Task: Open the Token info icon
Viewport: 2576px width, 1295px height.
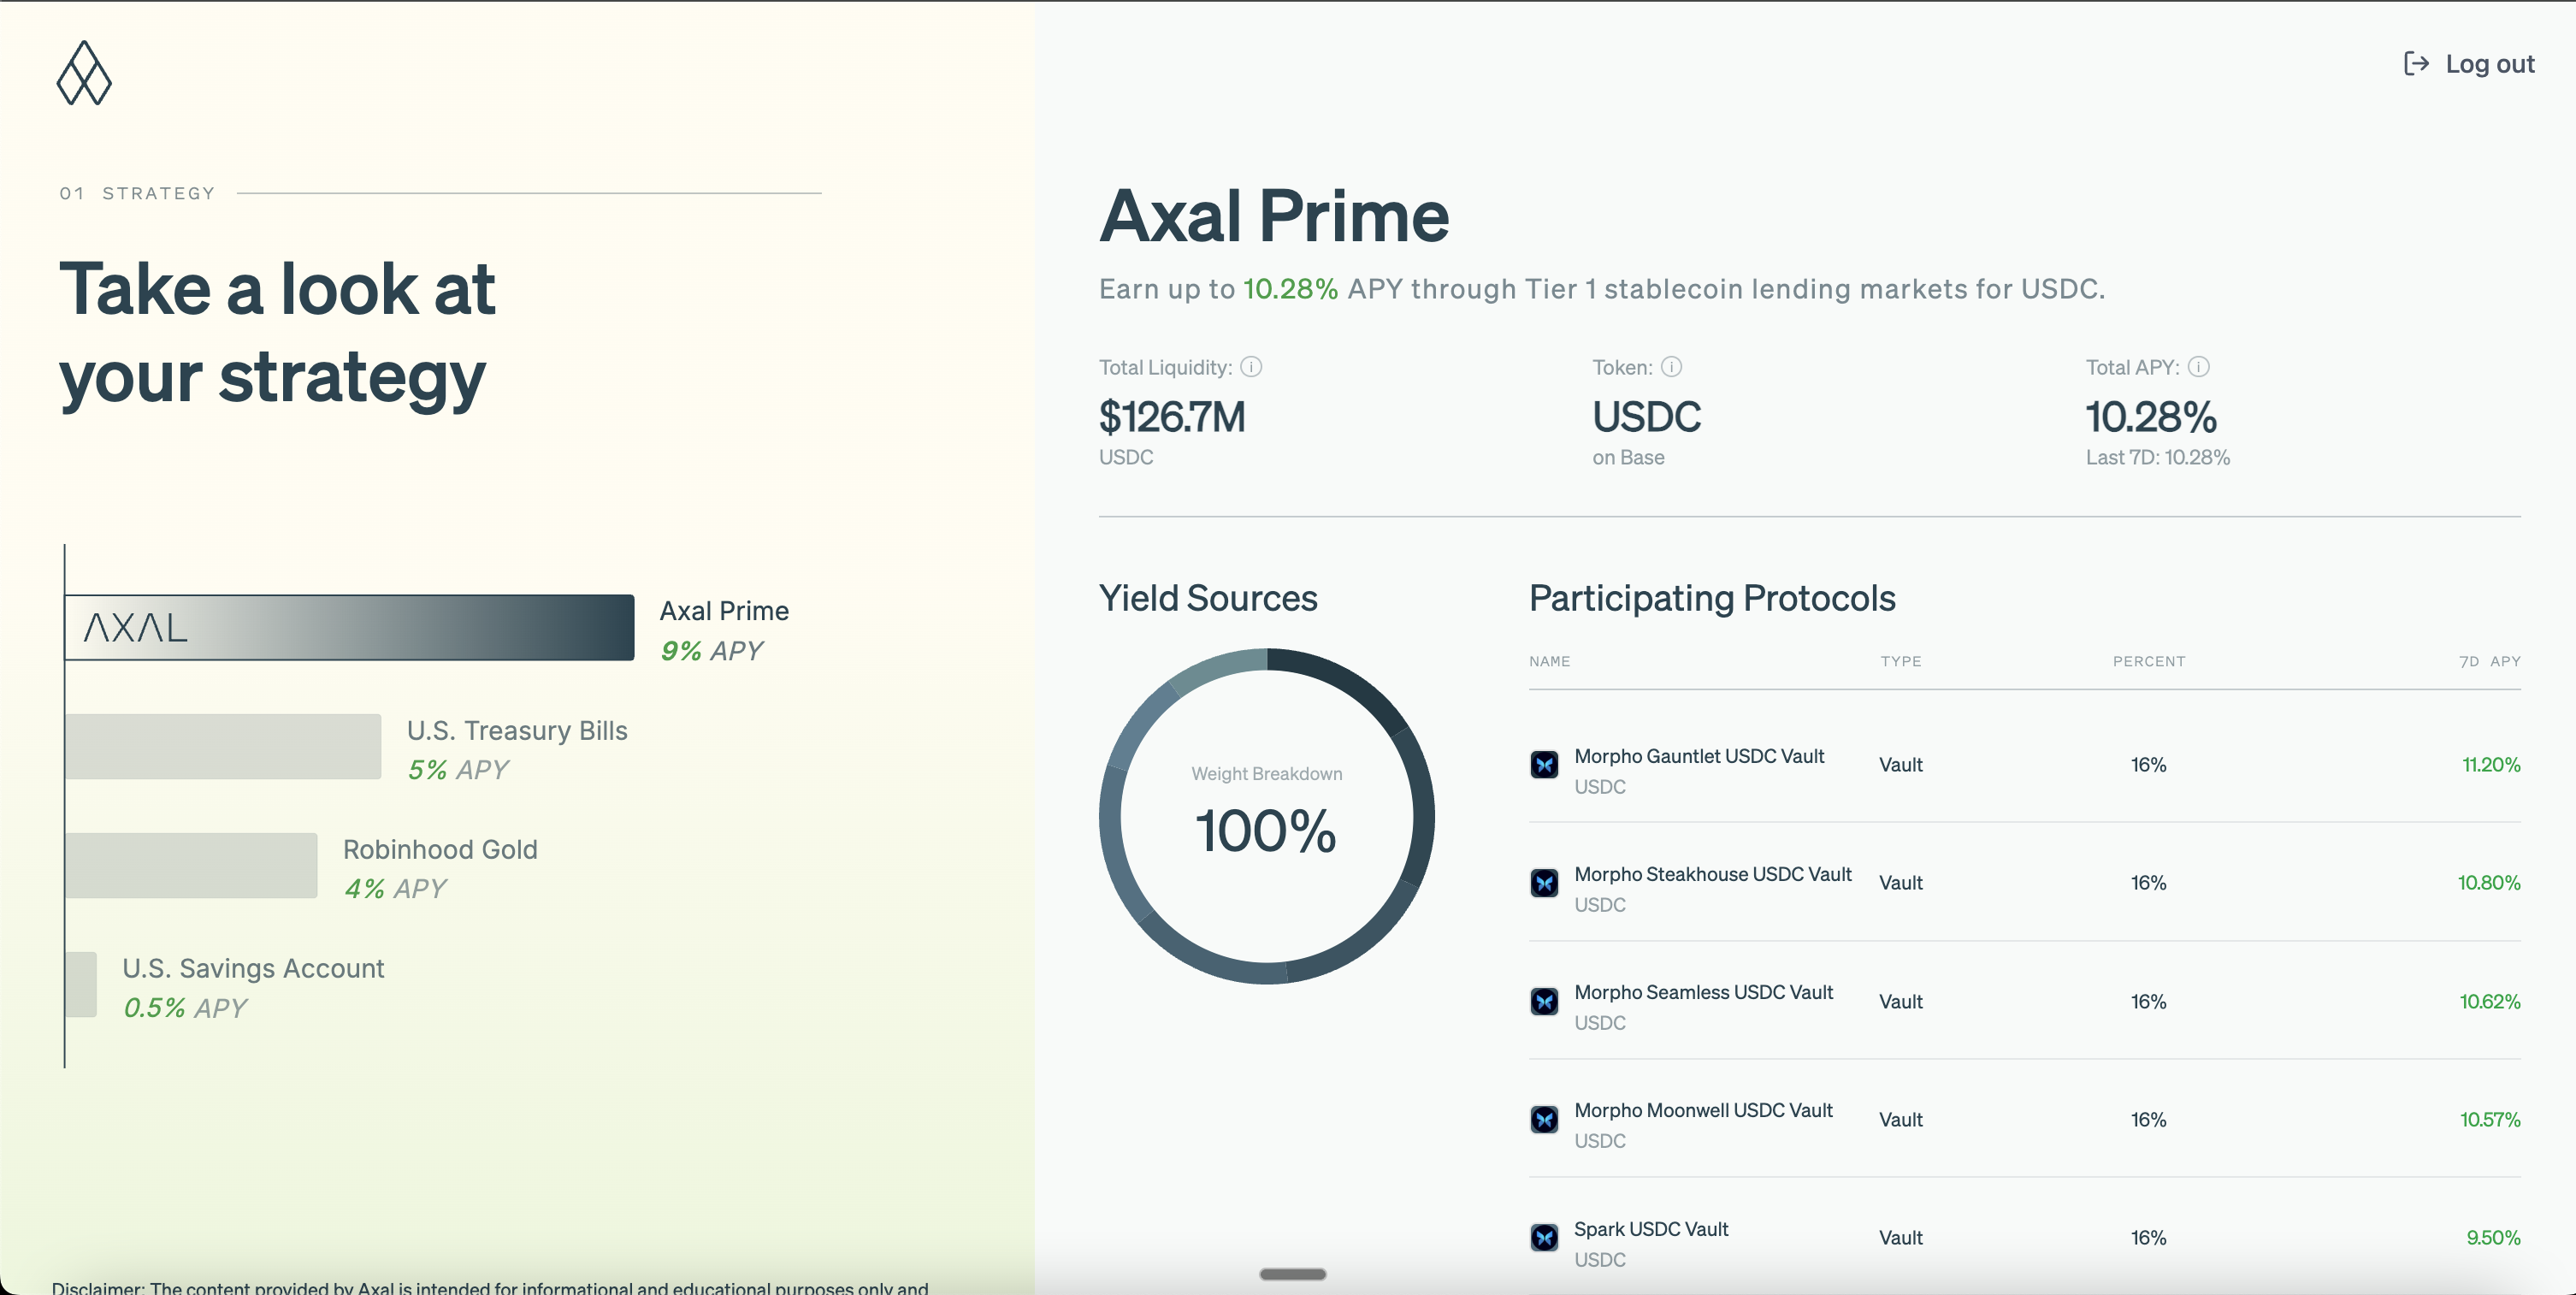Action: [1671, 367]
